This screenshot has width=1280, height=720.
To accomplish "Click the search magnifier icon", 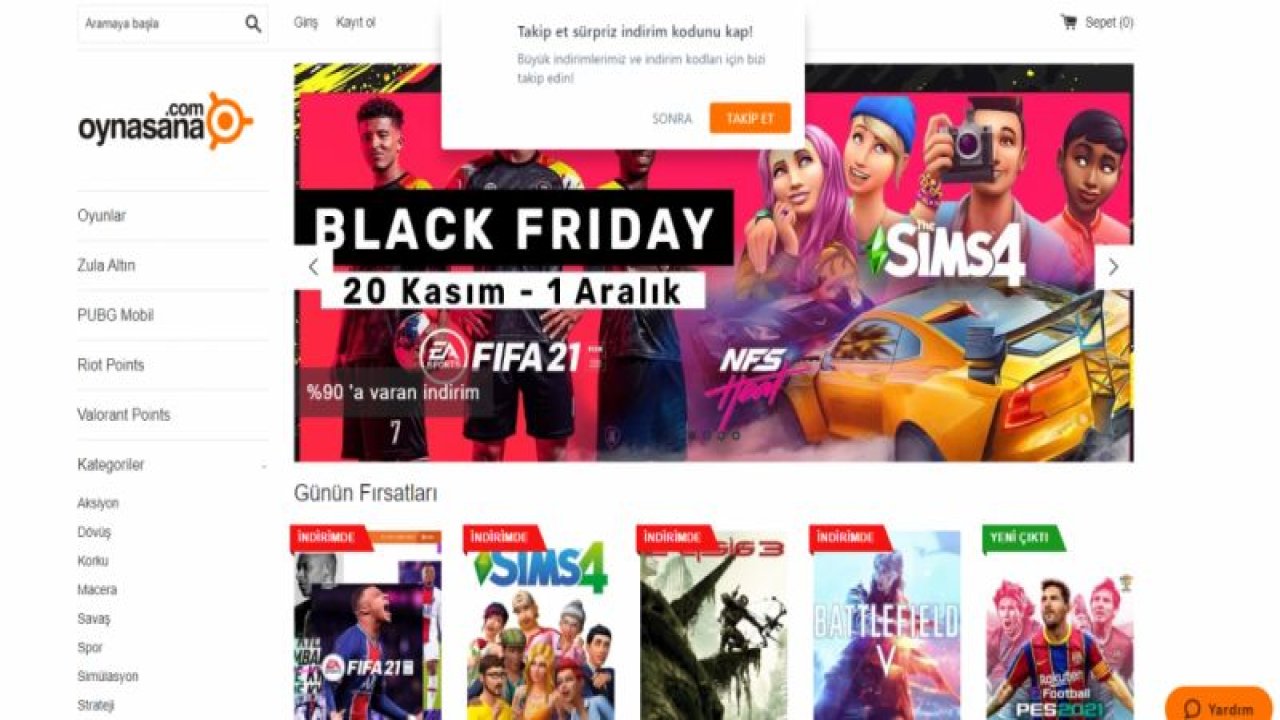I will (253, 24).
